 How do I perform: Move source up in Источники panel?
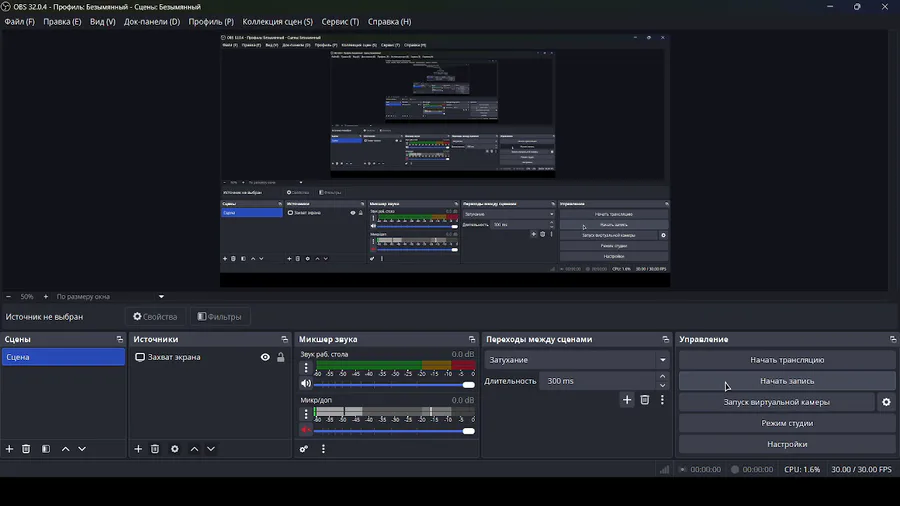(195, 449)
